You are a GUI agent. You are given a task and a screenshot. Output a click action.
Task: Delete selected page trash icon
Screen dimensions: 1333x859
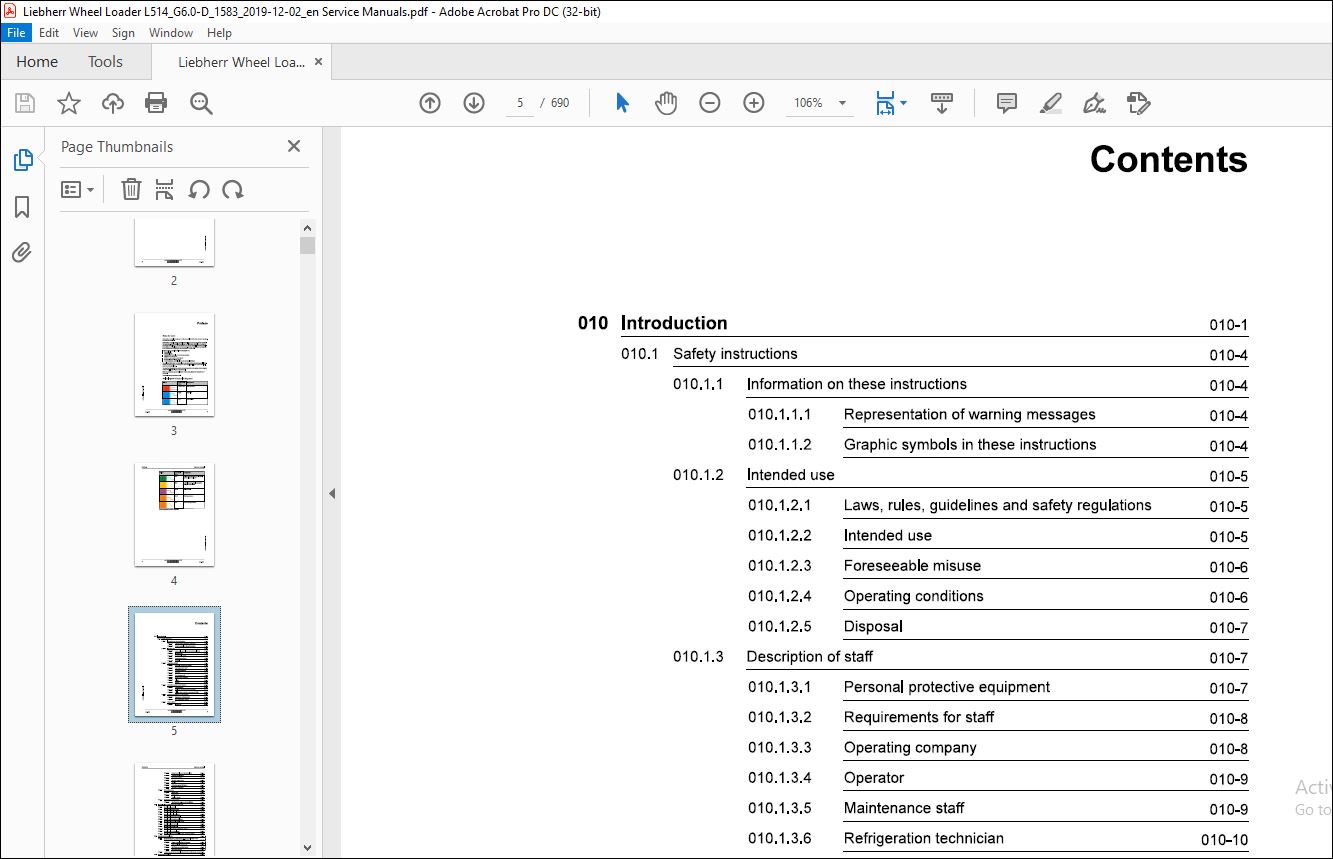pos(131,189)
